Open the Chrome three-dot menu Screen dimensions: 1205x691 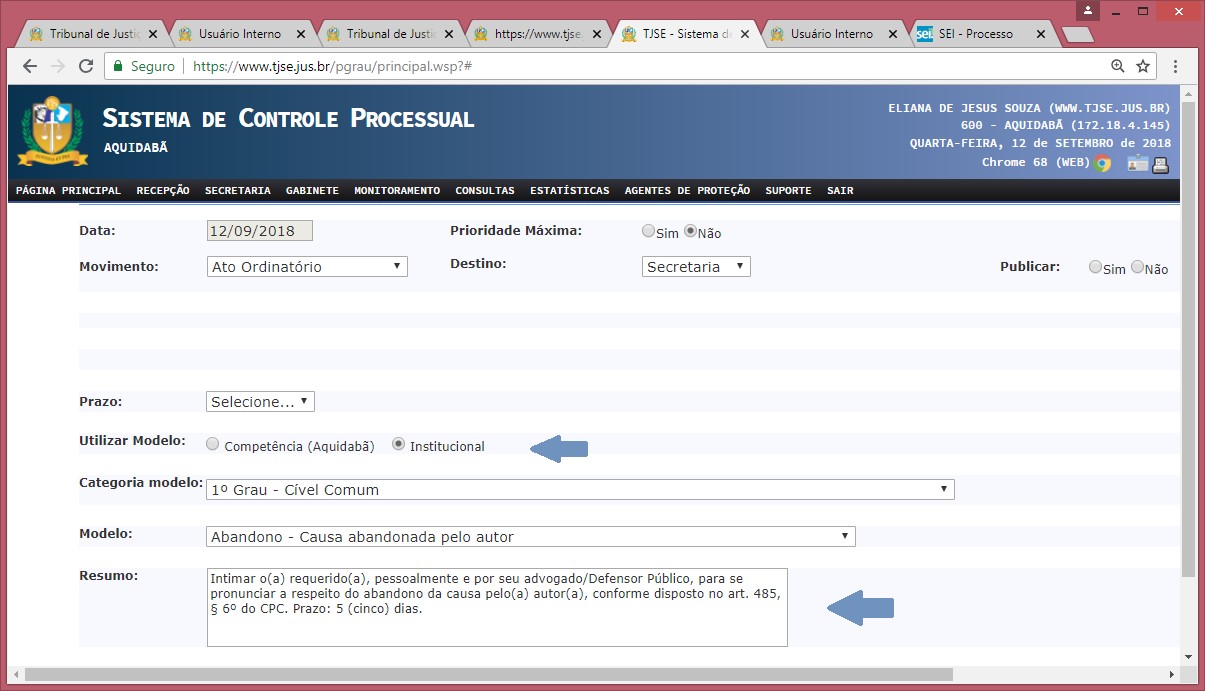coord(1175,66)
